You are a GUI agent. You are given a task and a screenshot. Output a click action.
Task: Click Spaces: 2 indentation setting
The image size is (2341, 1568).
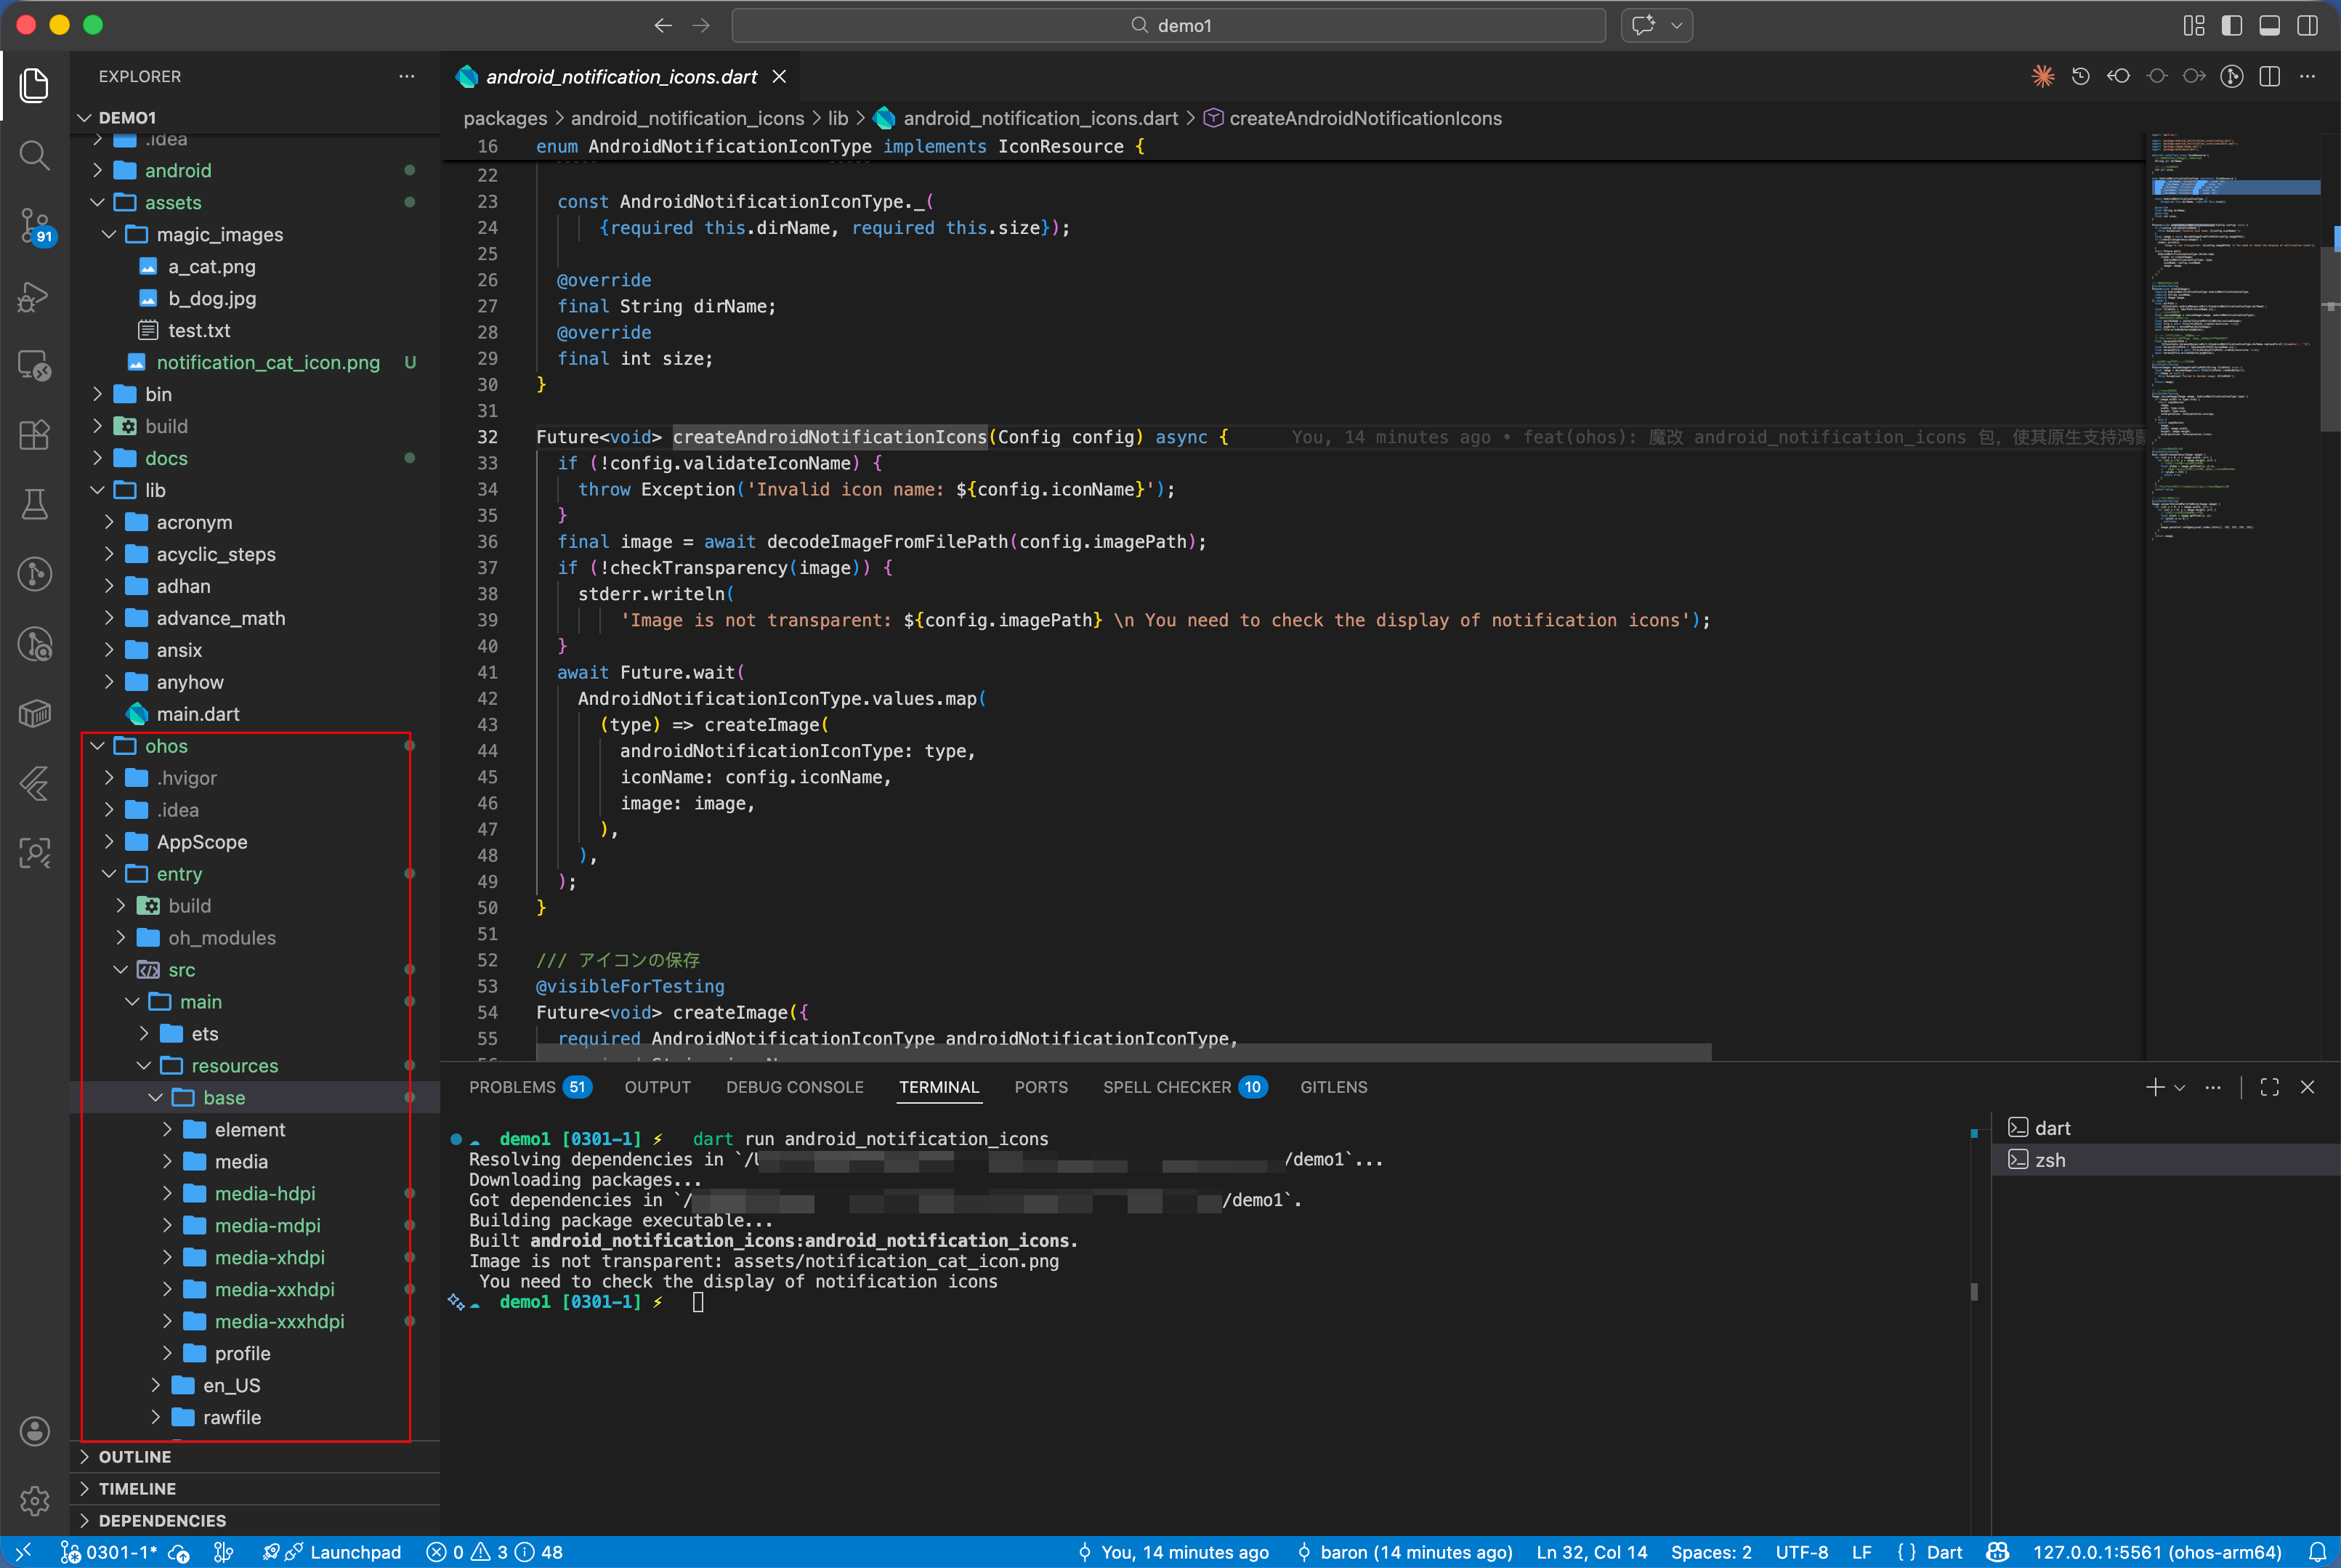tap(1710, 1552)
